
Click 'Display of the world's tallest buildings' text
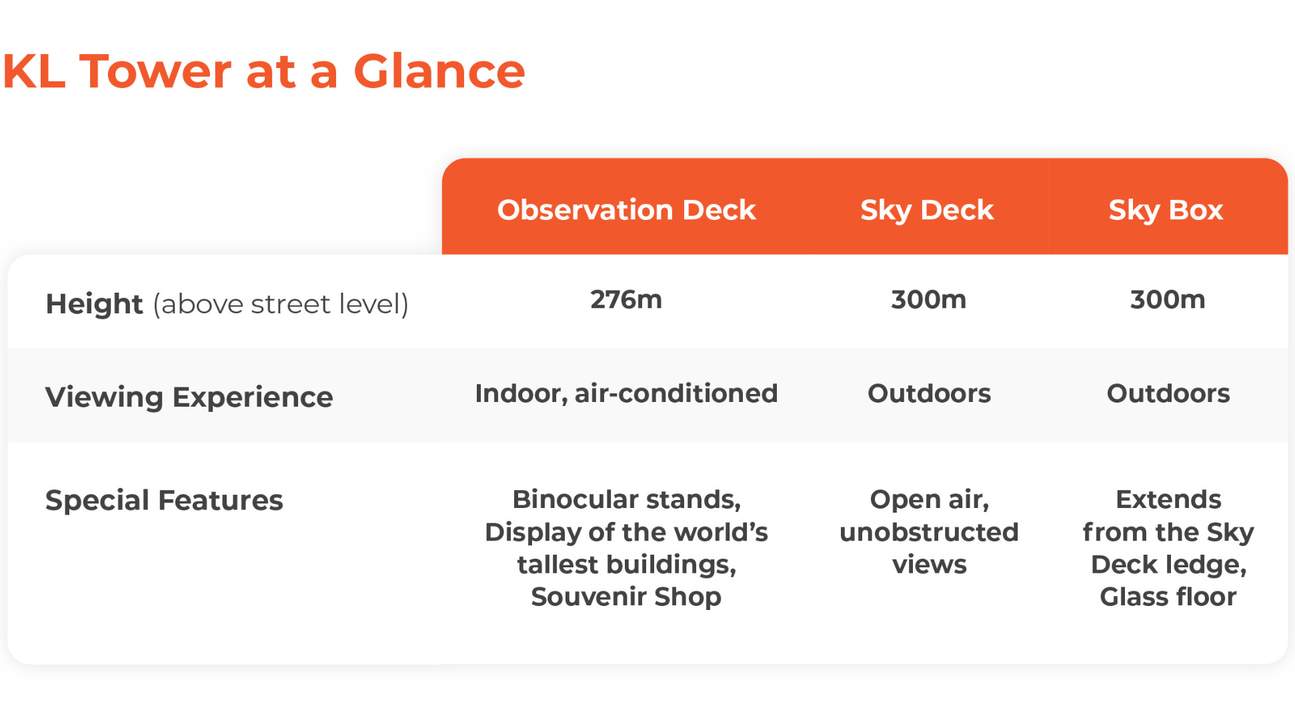coord(626,548)
